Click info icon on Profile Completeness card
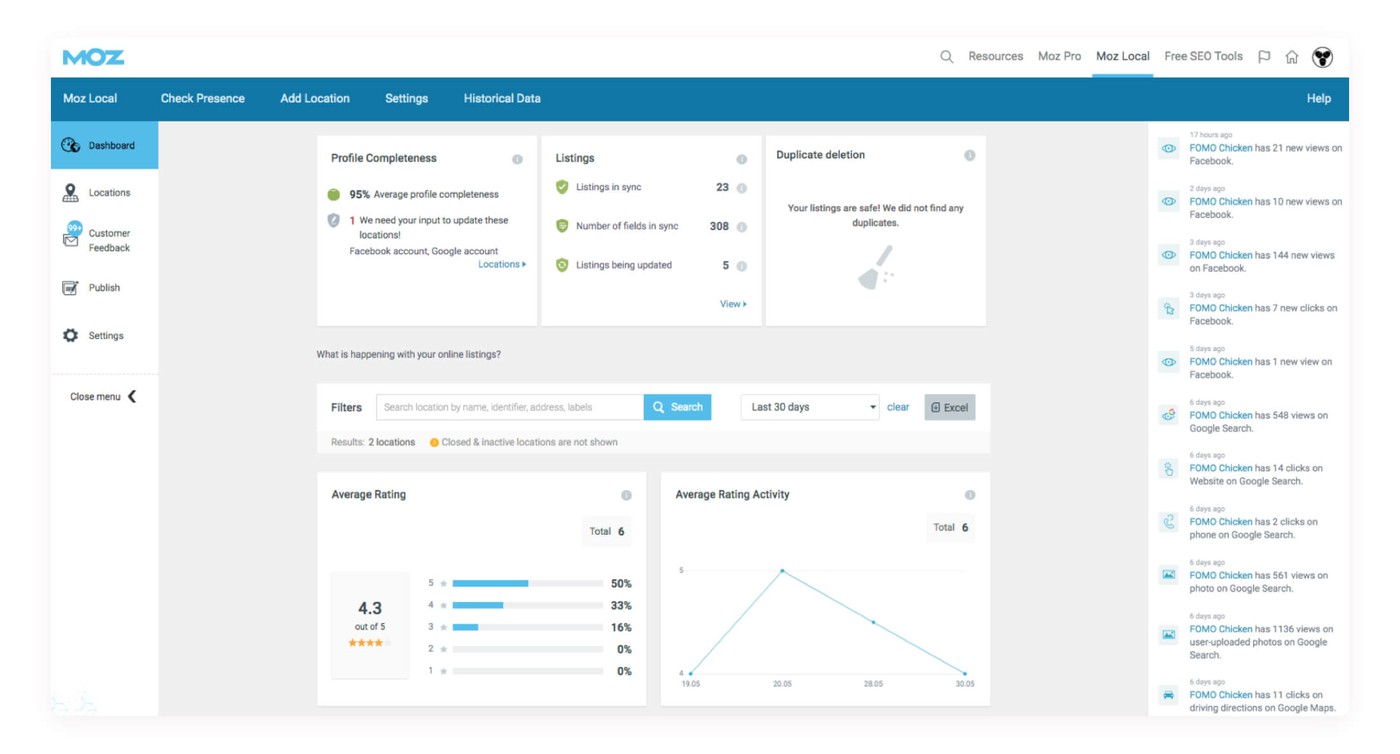This screenshot has width=1400, height=754. 517,159
